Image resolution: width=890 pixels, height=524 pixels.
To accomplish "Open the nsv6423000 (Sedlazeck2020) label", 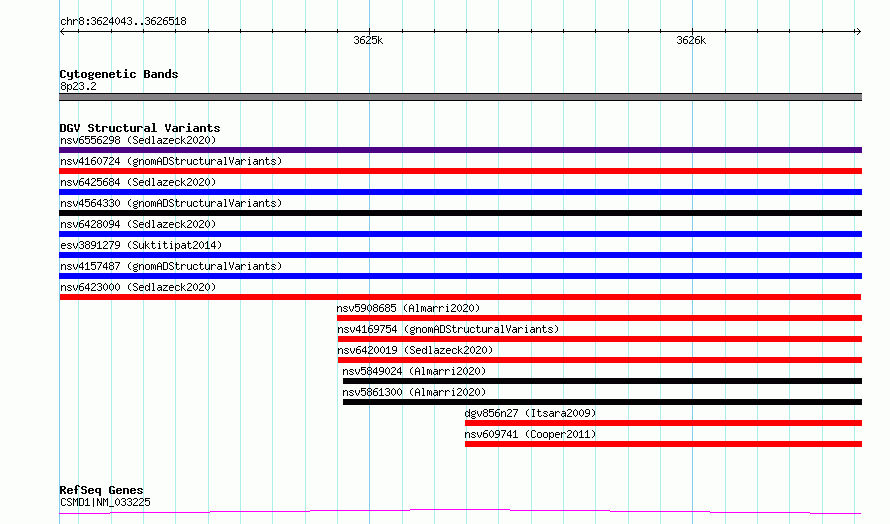I will click(138, 287).
